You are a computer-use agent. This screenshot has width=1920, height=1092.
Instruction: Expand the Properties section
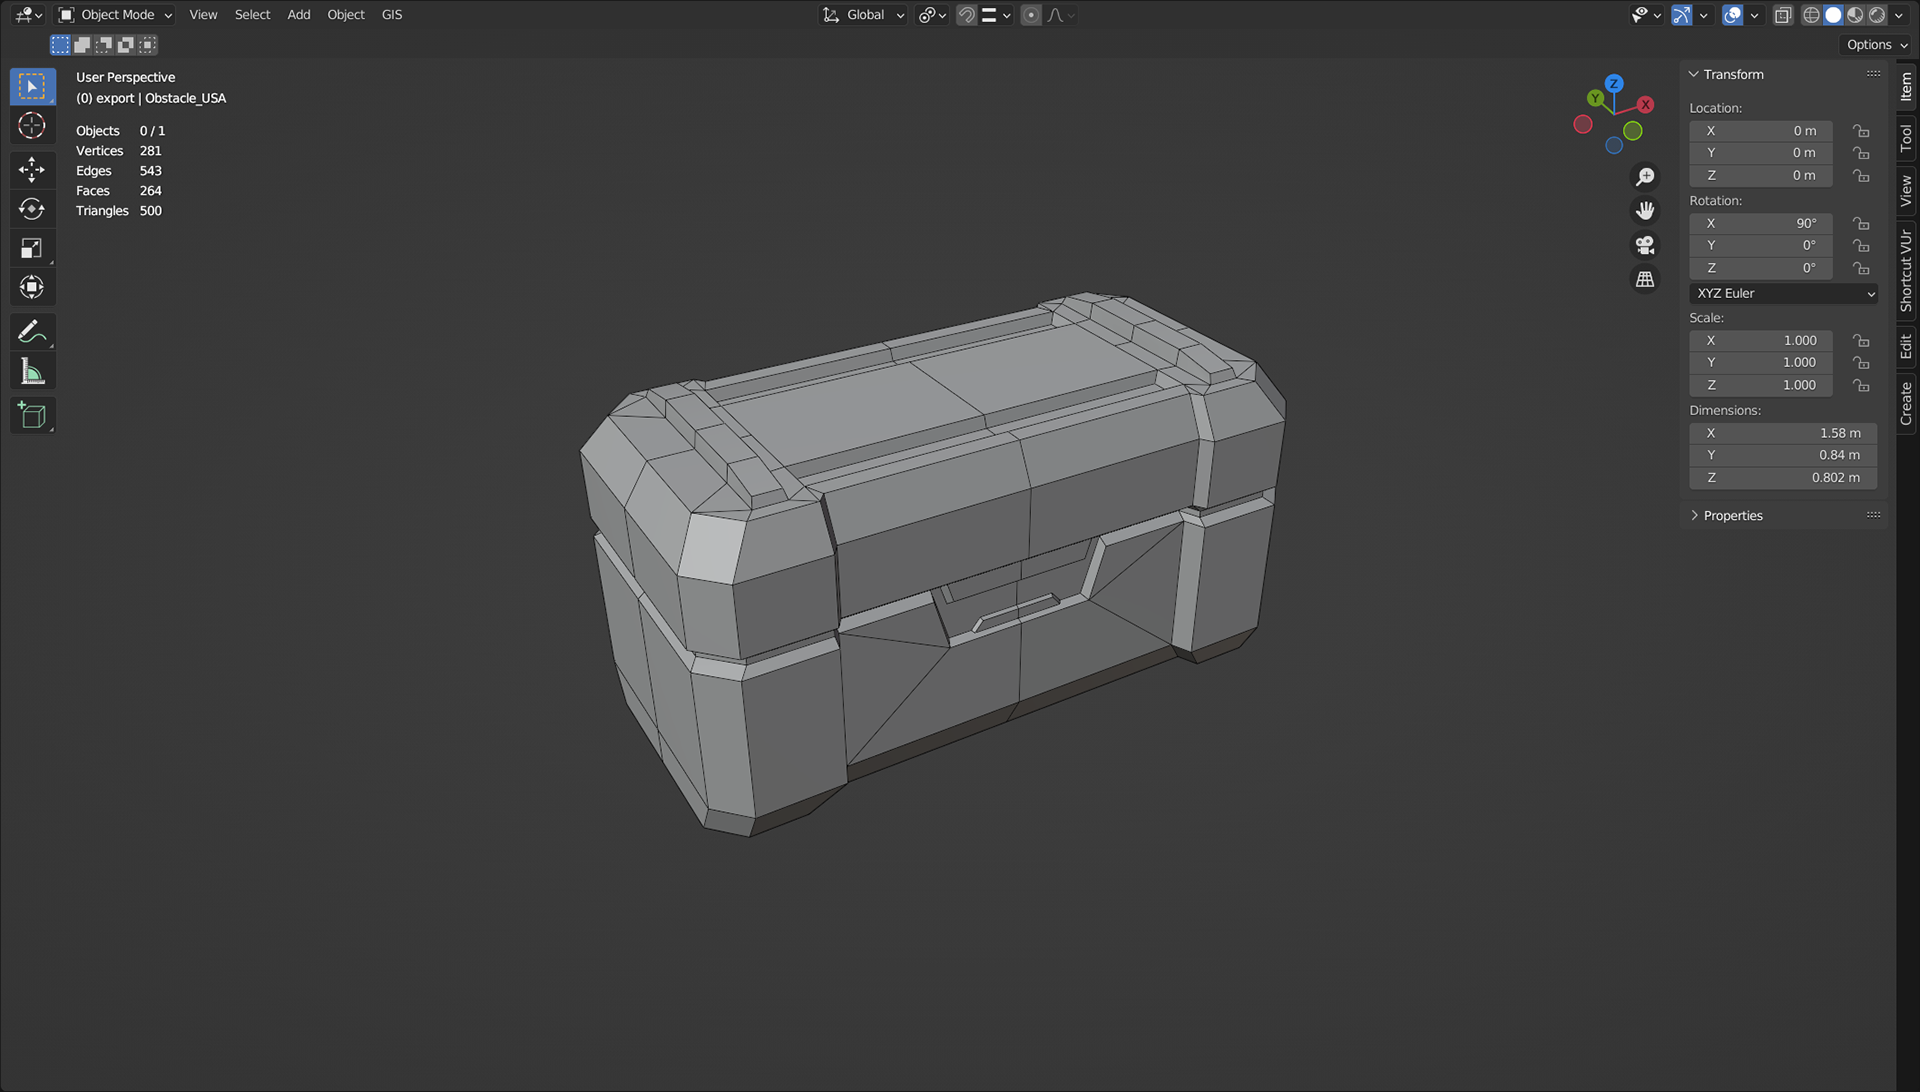[x=1732, y=516]
